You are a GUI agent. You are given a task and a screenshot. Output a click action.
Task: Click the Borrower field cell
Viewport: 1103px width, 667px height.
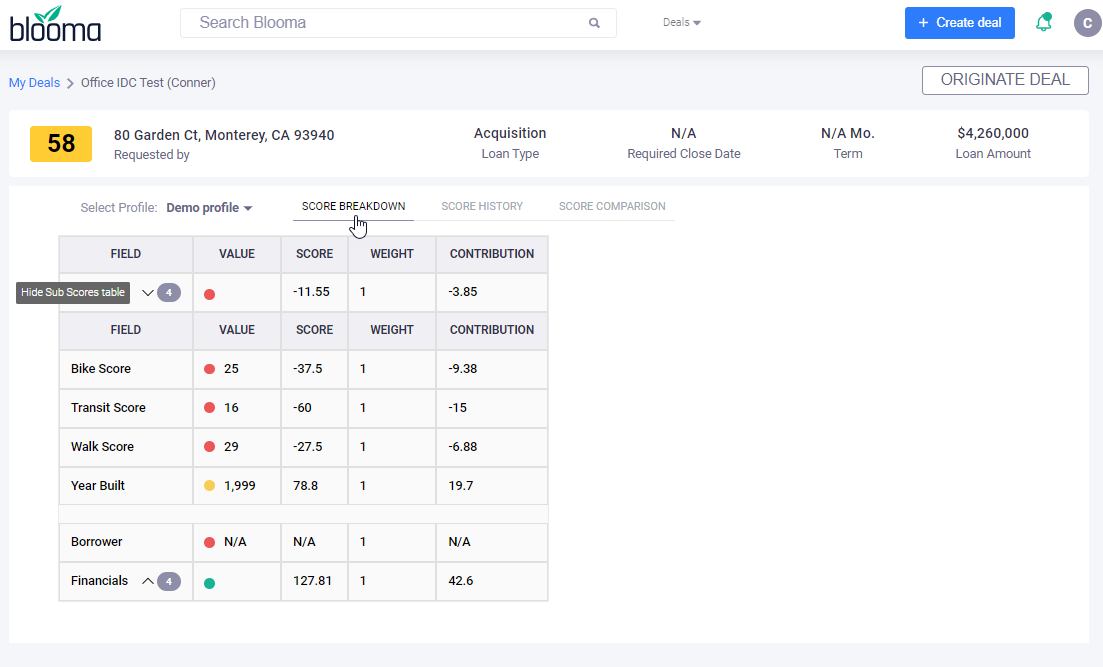pos(126,542)
